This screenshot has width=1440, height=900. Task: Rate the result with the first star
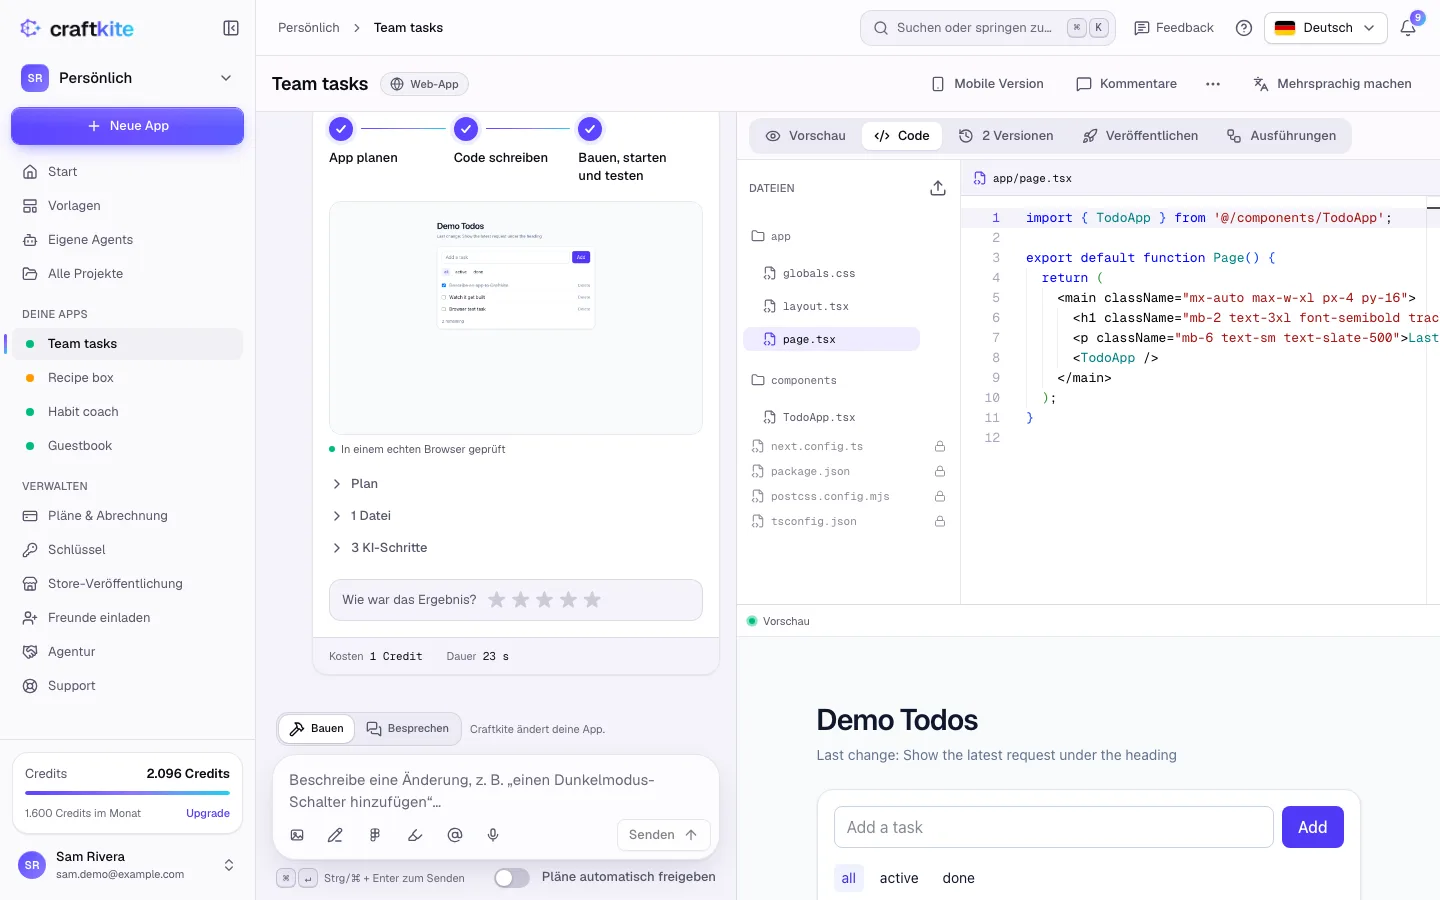pos(496,600)
